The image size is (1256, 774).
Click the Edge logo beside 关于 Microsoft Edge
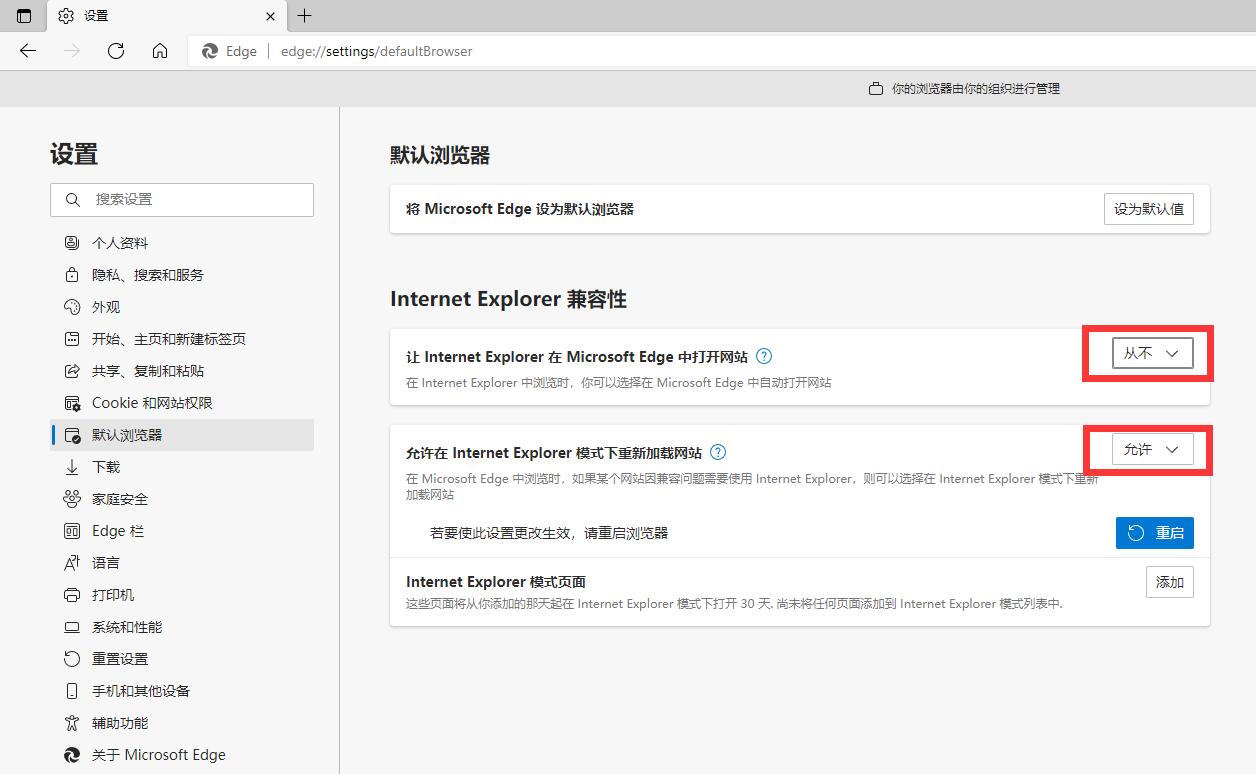(x=72, y=755)
